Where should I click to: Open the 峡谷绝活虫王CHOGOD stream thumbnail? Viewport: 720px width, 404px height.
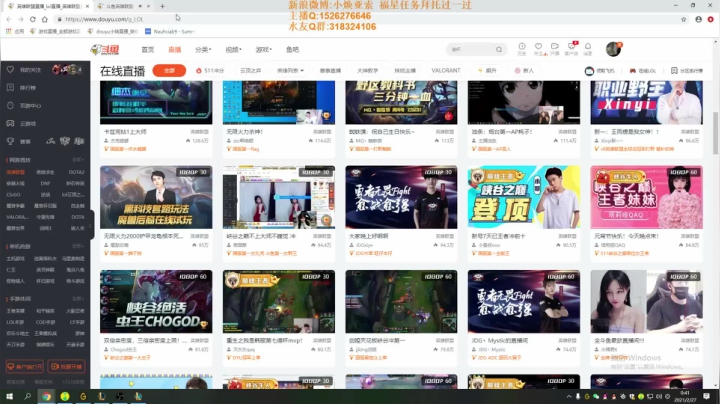[x=156, y=302]
